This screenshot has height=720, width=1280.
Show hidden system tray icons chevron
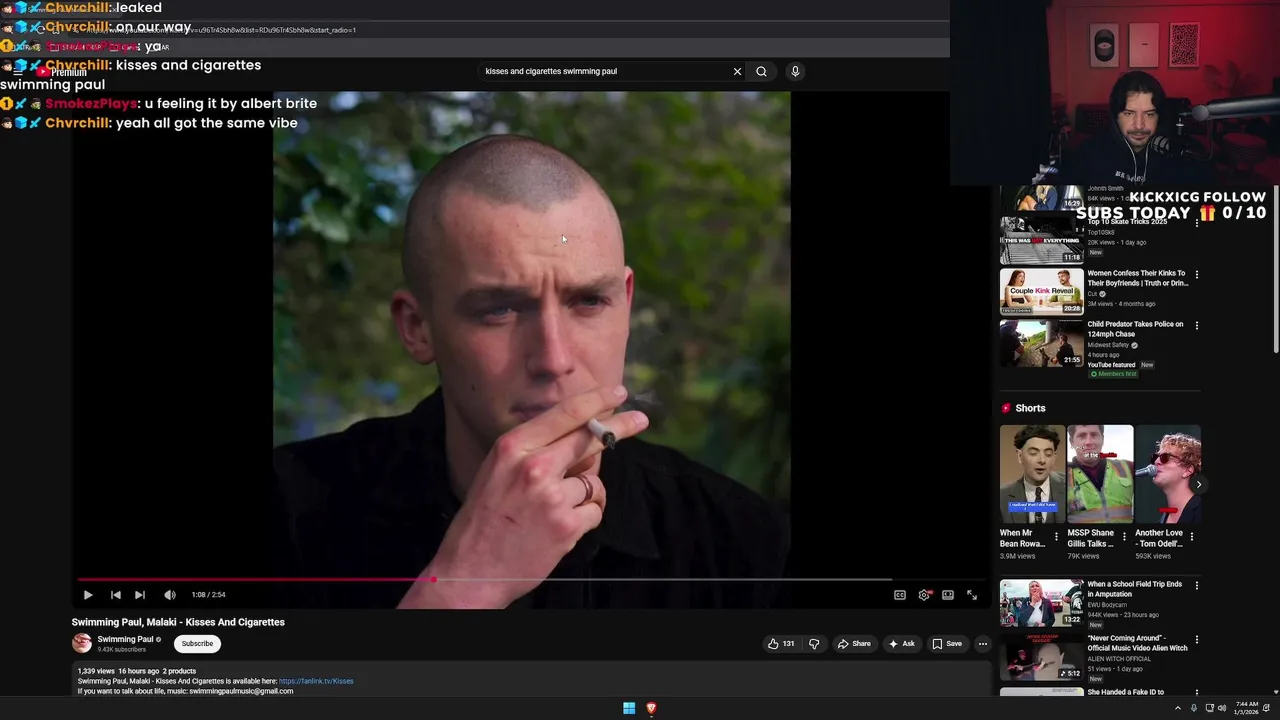coord(1177,708)
